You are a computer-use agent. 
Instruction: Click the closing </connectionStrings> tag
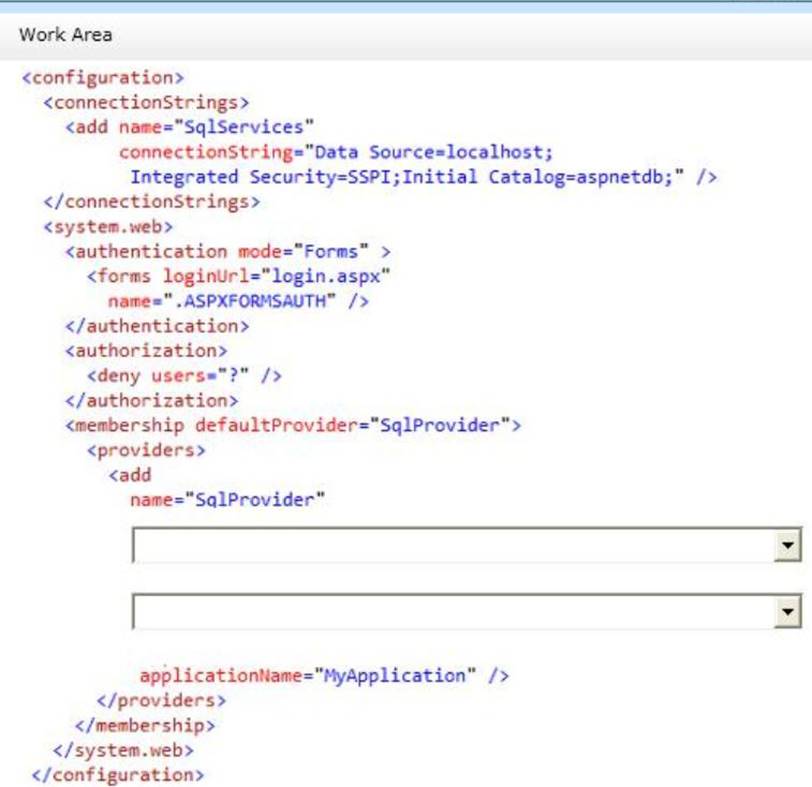pos(151,202)
